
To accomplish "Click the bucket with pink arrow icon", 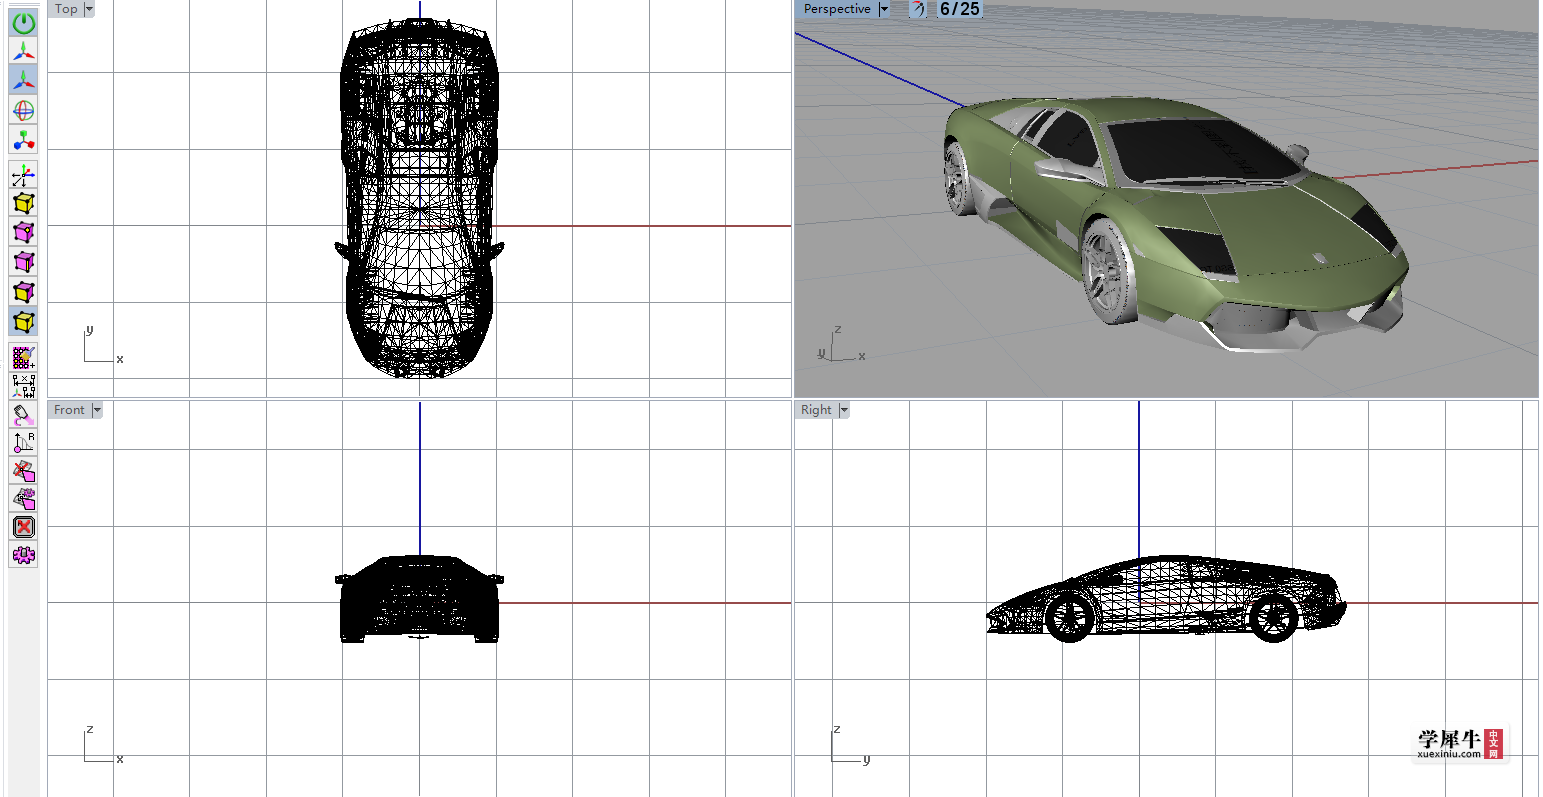I will 24,414.
